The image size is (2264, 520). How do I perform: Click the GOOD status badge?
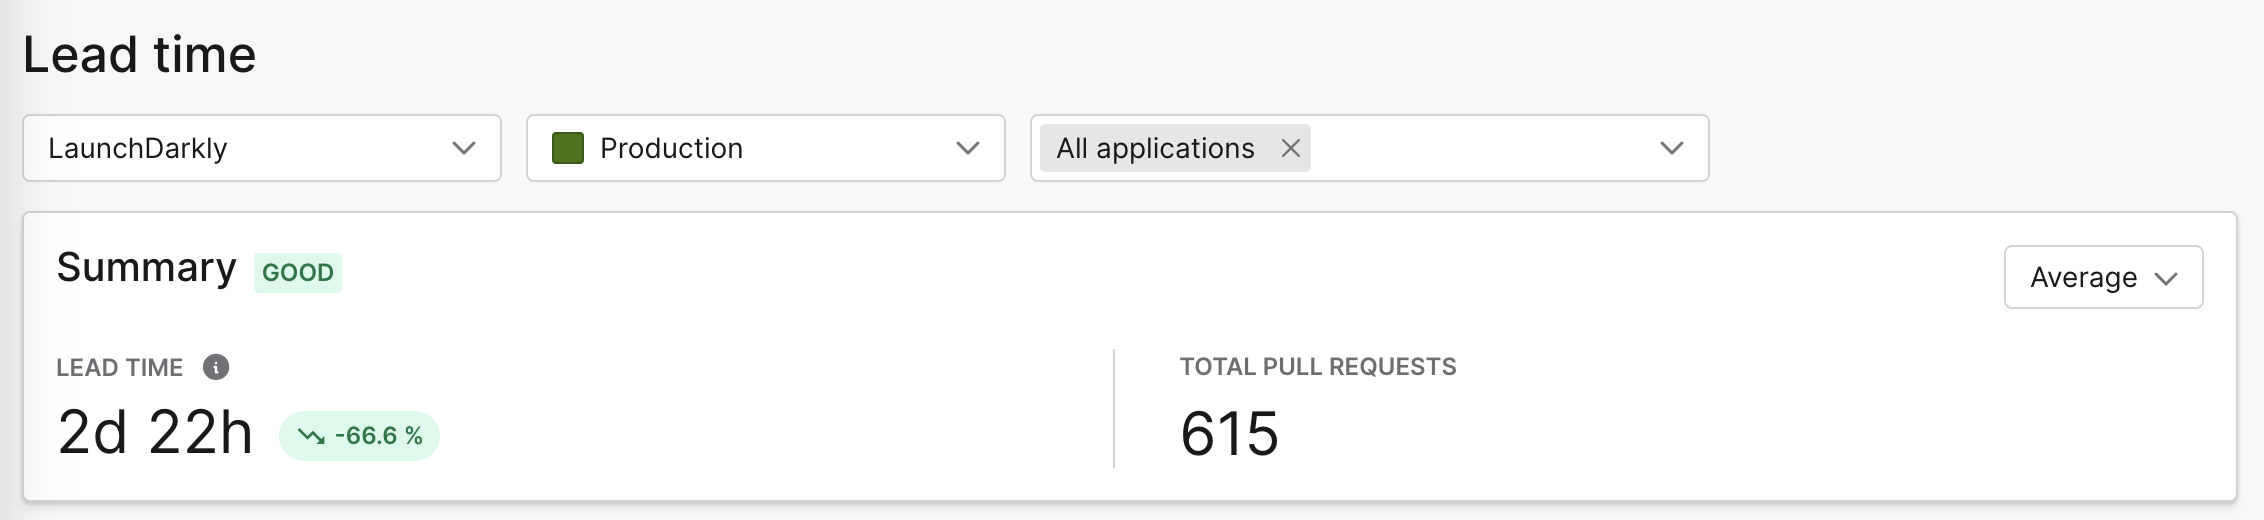(298, 273)
